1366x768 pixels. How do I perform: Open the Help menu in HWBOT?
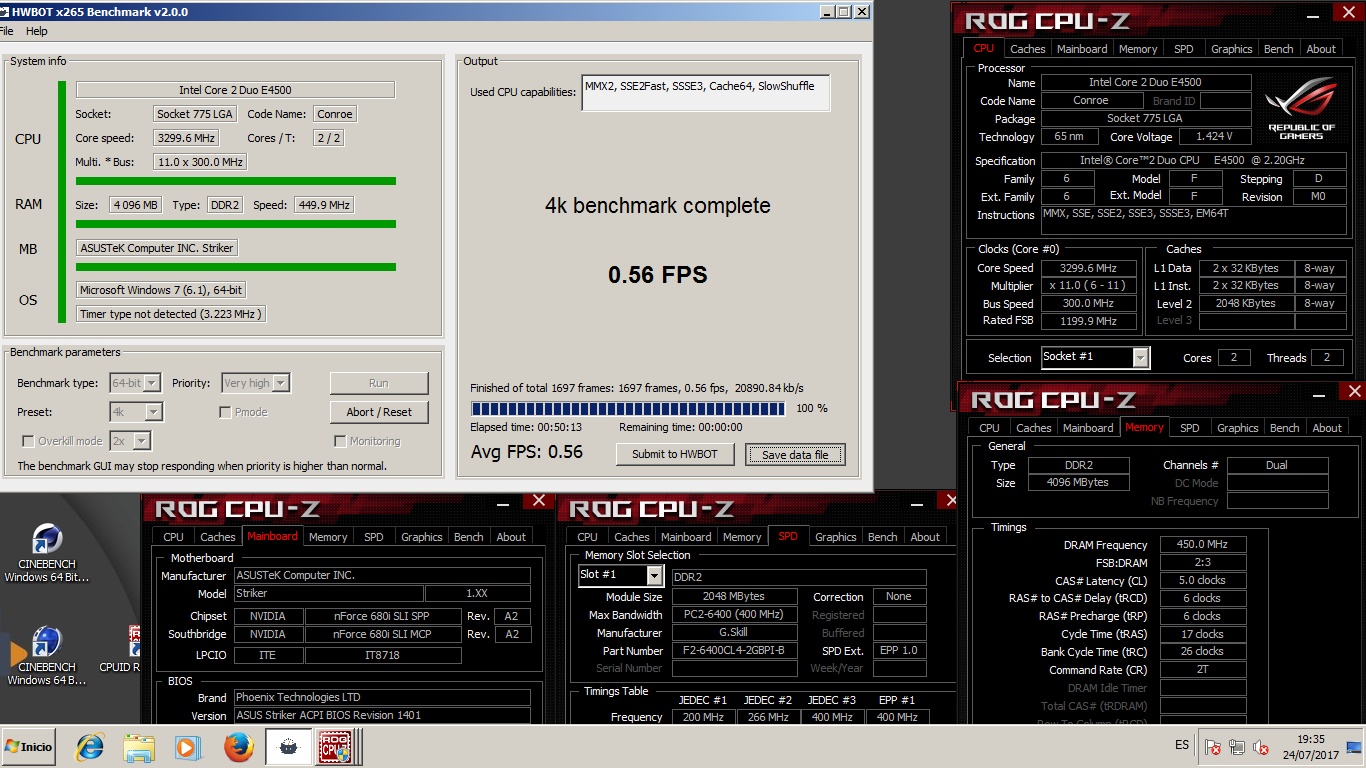click(x=36, y=31)
